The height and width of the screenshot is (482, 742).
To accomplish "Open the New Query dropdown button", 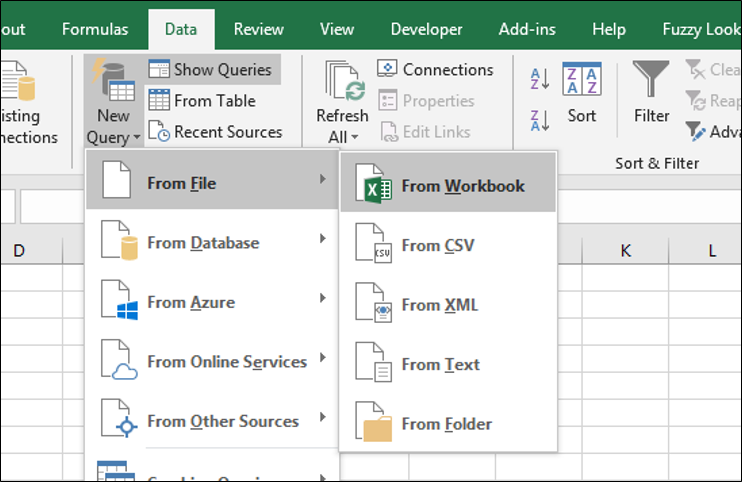I will 114,101.
